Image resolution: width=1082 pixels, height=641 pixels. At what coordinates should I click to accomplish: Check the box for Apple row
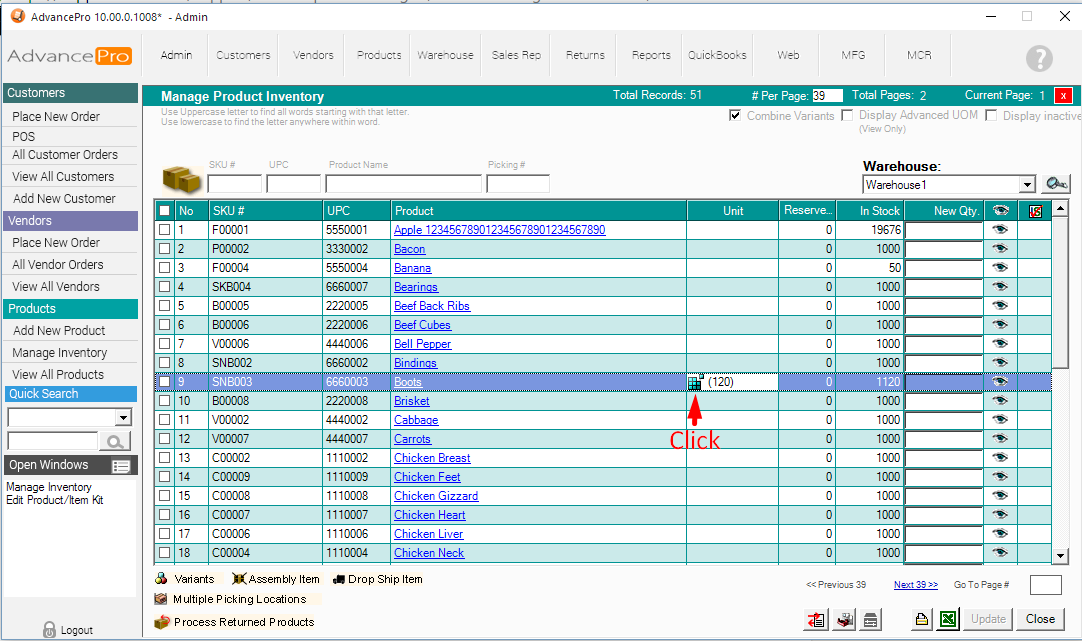164,230
